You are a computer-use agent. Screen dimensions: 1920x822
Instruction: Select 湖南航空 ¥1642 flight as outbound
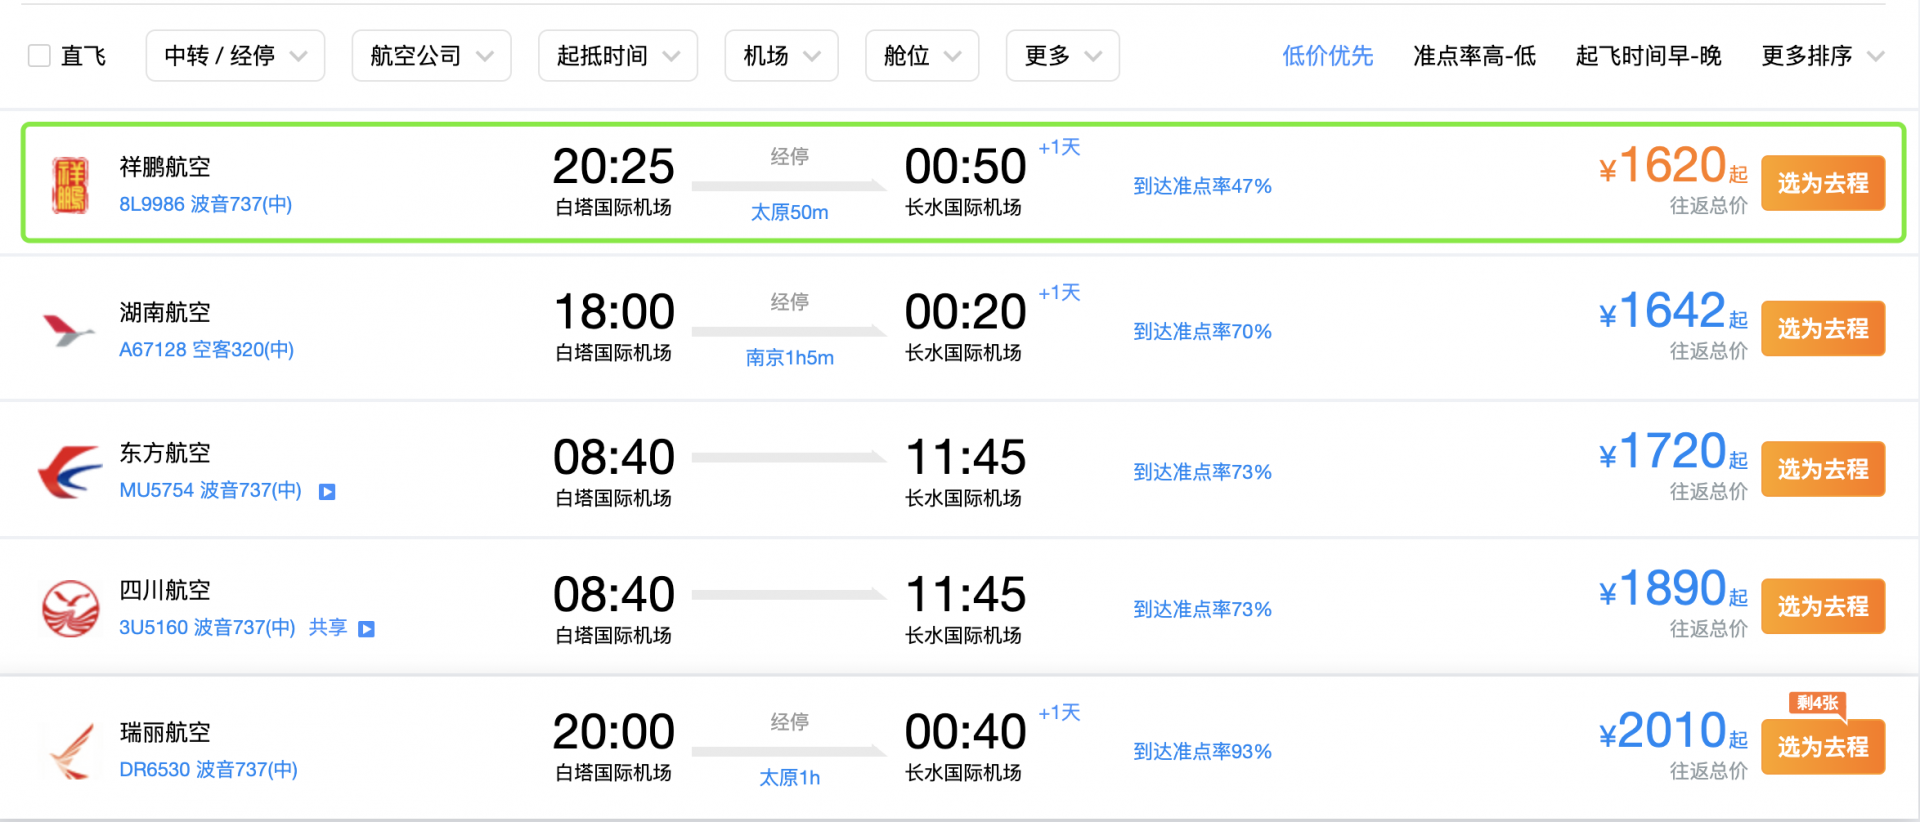click(1823, 328)
